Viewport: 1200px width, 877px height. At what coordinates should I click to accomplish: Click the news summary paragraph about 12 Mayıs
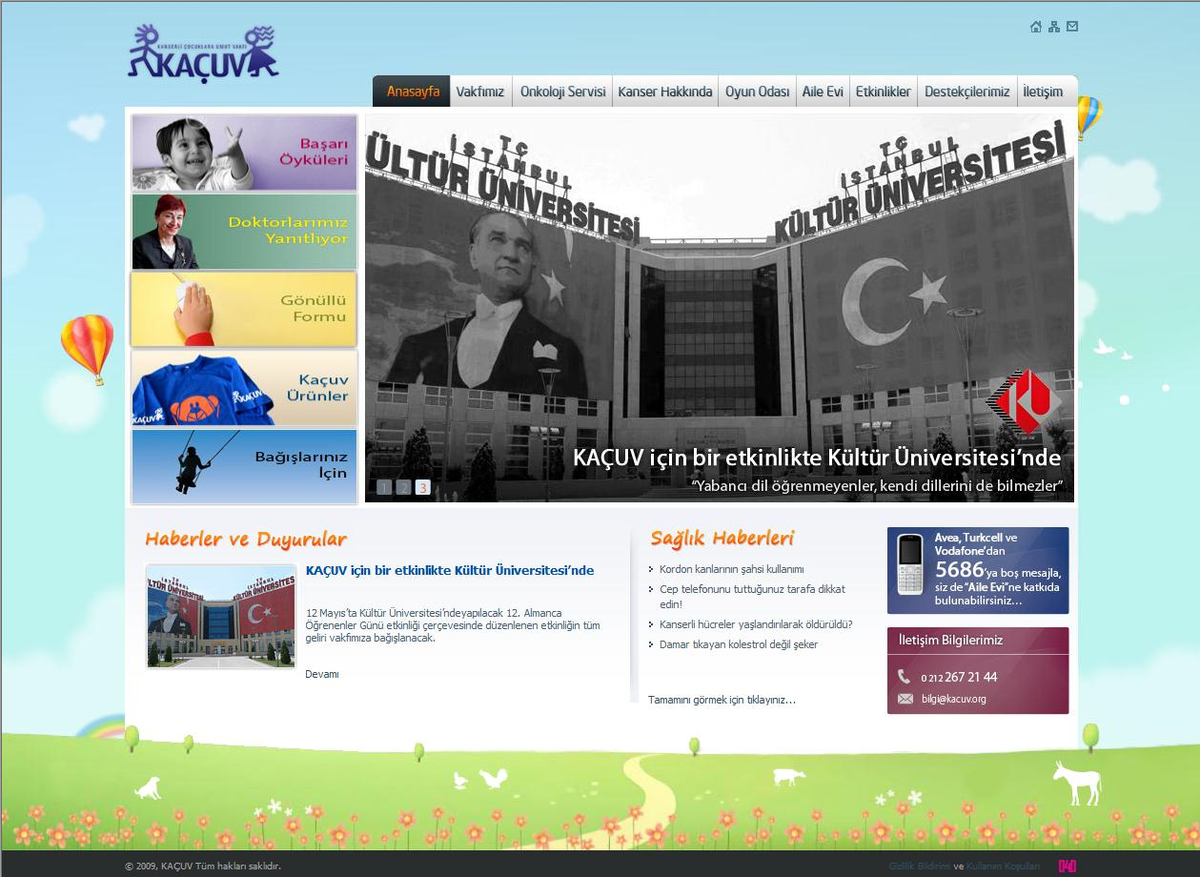click(453, 625)
